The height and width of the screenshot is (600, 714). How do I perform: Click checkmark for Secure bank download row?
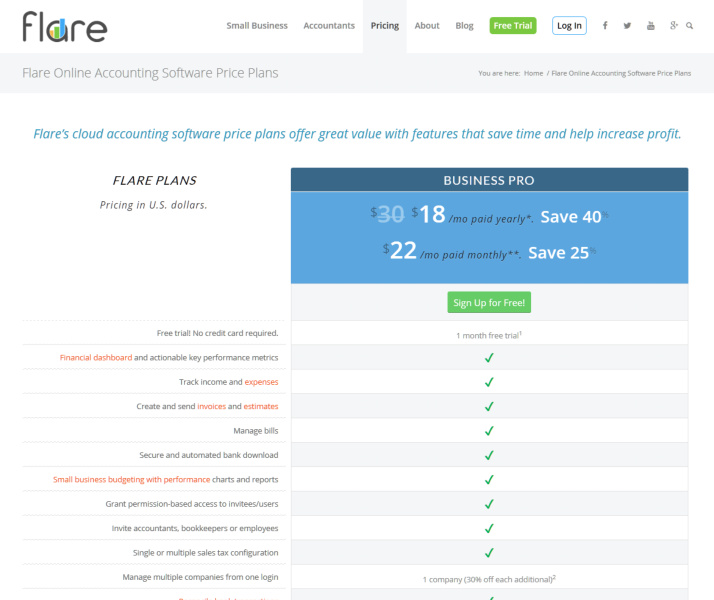(x=489, y=455)
